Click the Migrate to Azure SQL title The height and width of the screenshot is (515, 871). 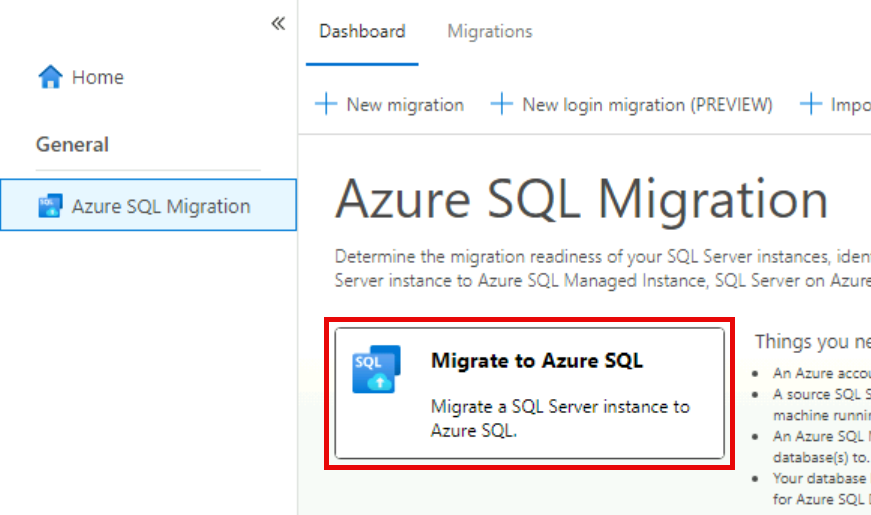click(x=537, y=361)
